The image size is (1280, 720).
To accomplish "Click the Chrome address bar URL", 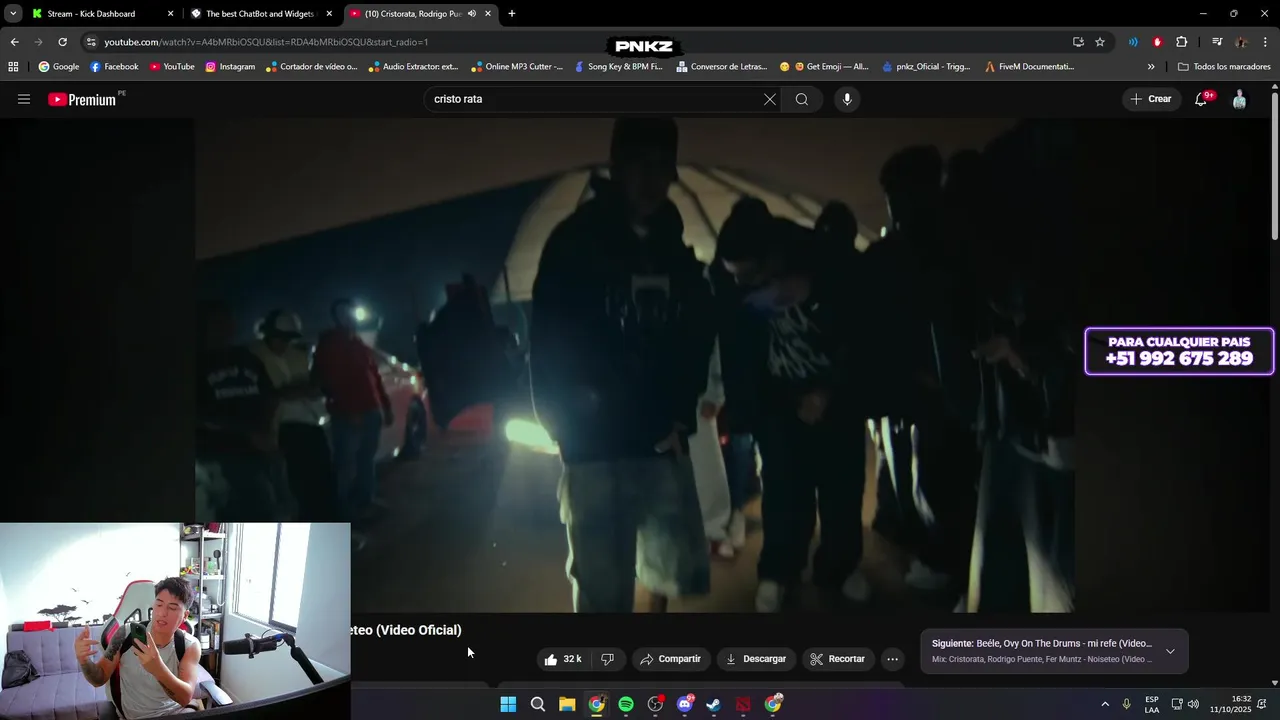I will point(266,42).
